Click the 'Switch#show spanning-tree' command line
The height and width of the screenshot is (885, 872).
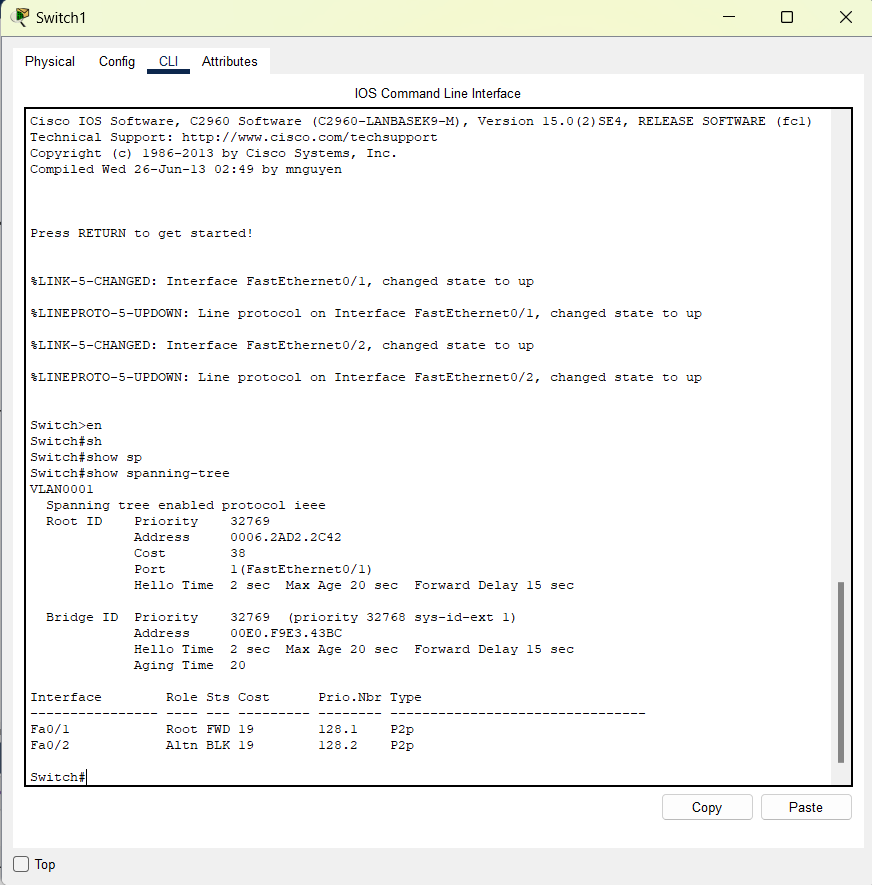130,473
